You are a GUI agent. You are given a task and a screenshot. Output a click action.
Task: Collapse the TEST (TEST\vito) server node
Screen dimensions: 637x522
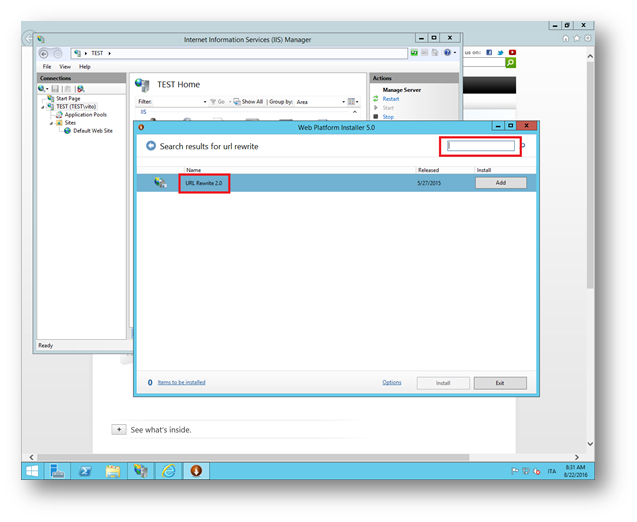click(x=43, y=107)
